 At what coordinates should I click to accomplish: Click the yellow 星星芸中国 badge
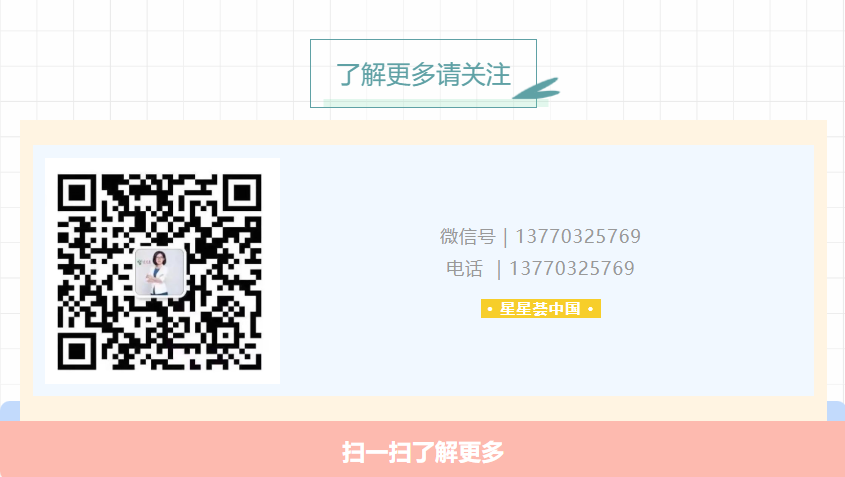coord(541,308)
